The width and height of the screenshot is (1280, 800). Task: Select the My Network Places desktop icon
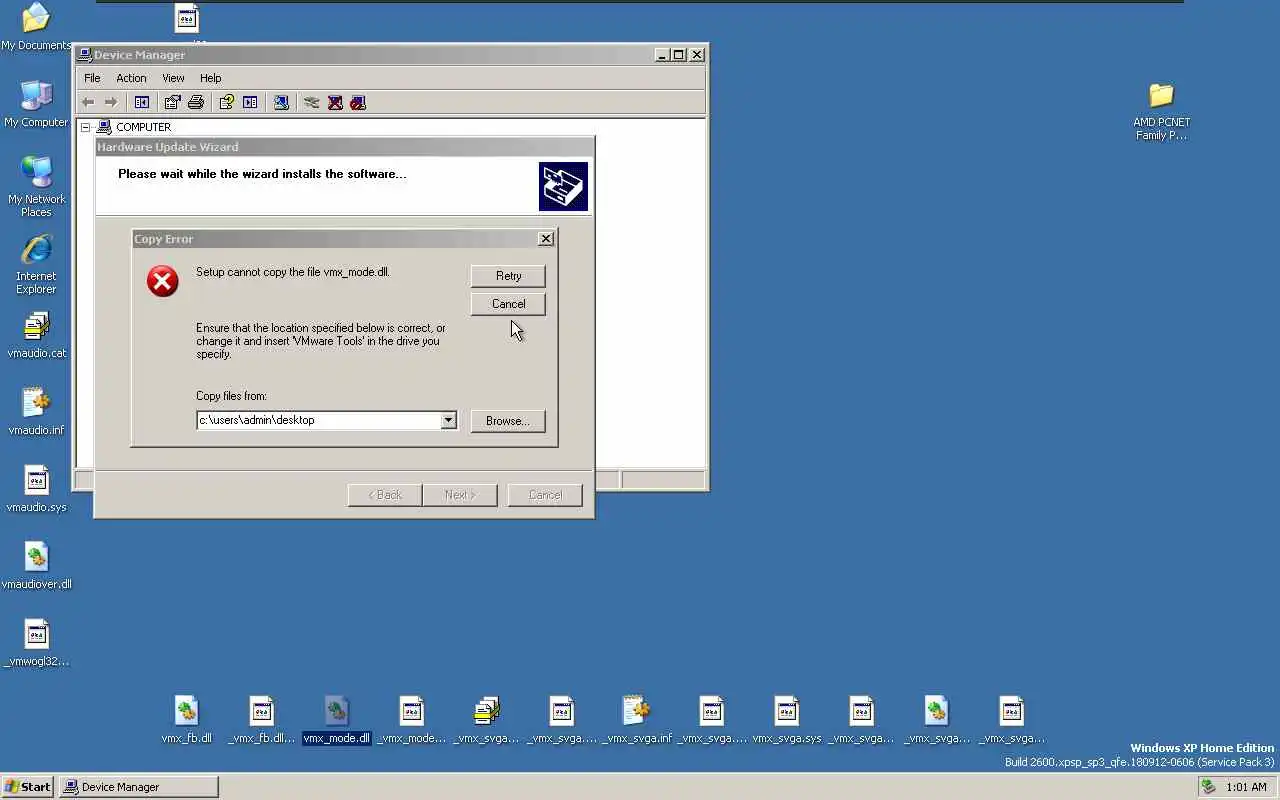click(36, 187)
